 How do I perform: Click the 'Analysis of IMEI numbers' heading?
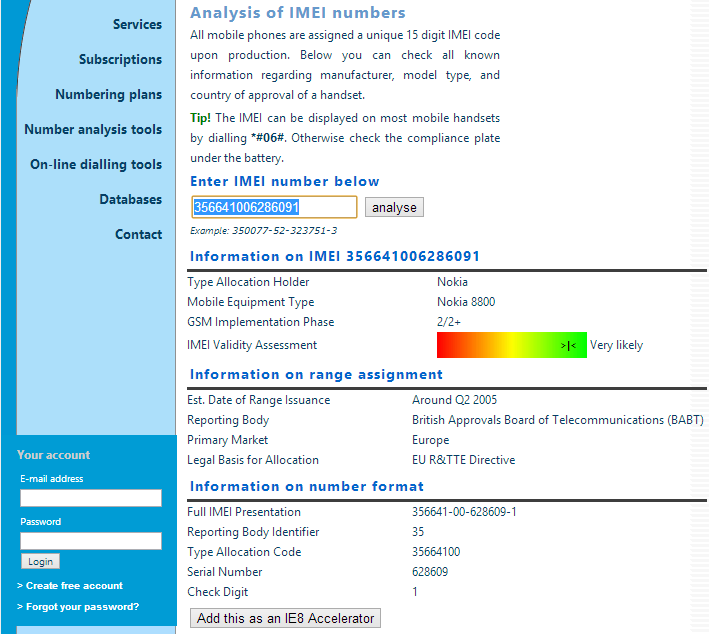pyautogui.click(x=298, y=13)
